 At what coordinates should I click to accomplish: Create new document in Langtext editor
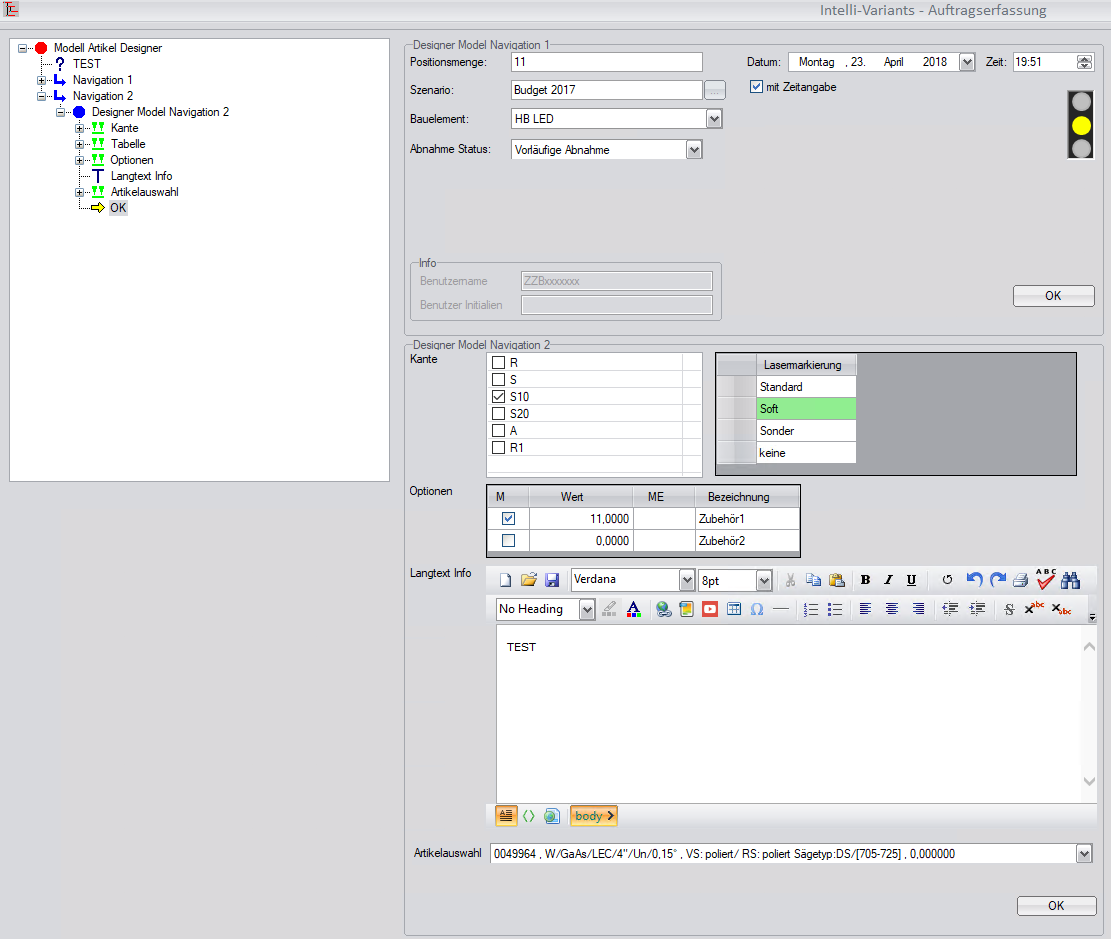505,580
